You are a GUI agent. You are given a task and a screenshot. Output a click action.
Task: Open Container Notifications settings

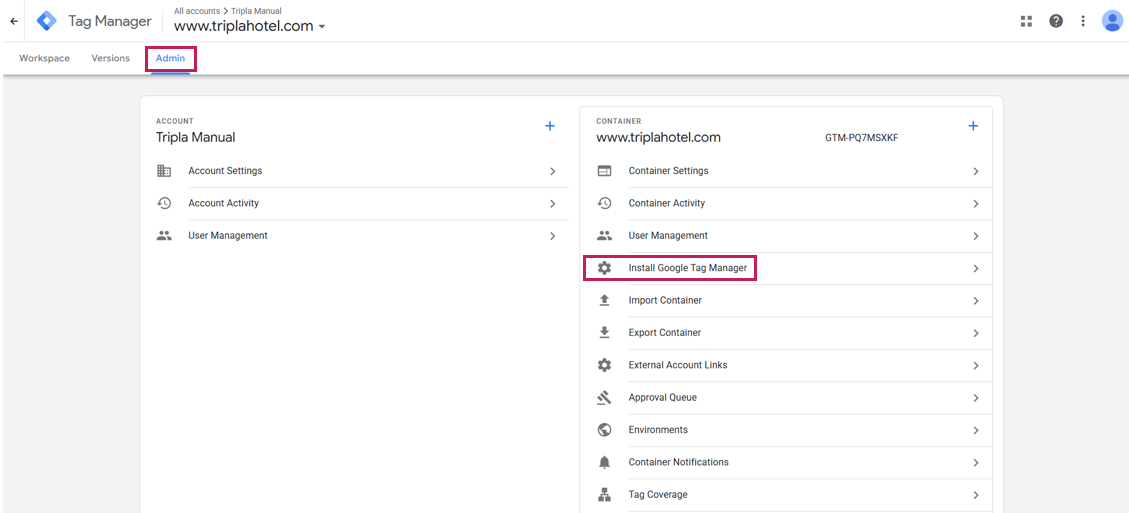(678, 462)
